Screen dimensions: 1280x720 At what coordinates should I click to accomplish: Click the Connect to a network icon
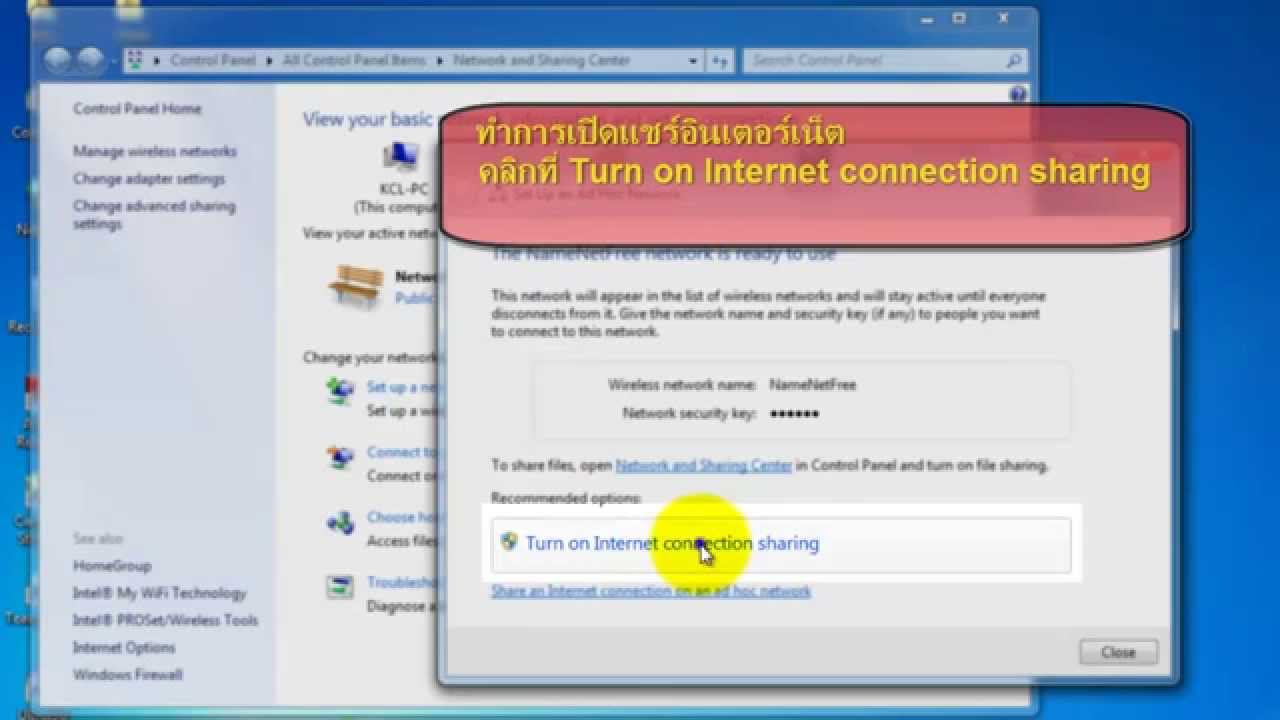[341, 458]
